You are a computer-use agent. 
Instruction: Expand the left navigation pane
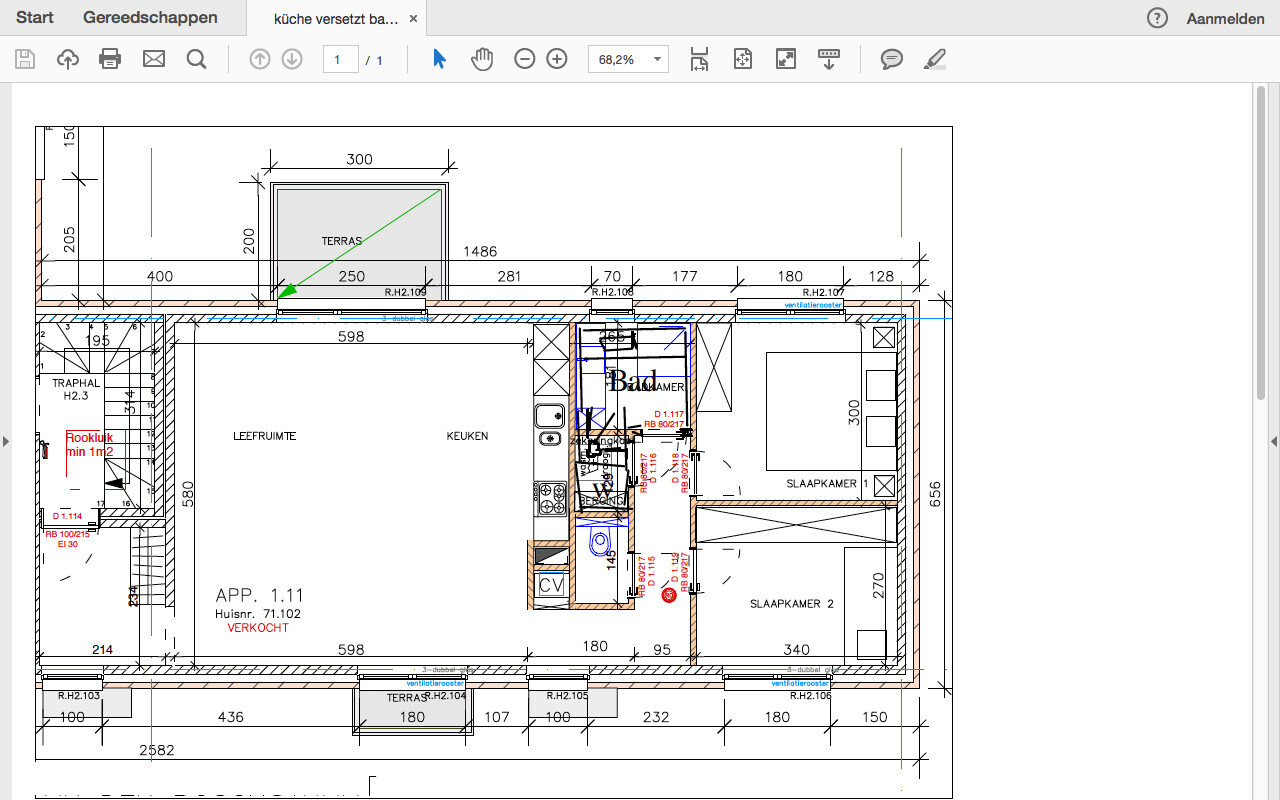click(6, 441)
